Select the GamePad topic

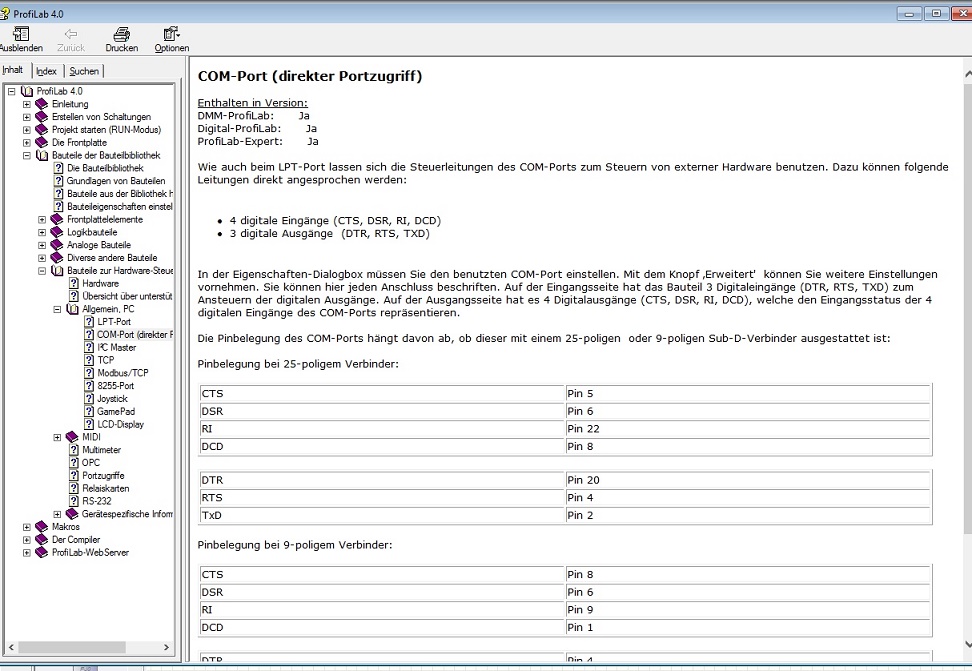[x=116, y=412]
